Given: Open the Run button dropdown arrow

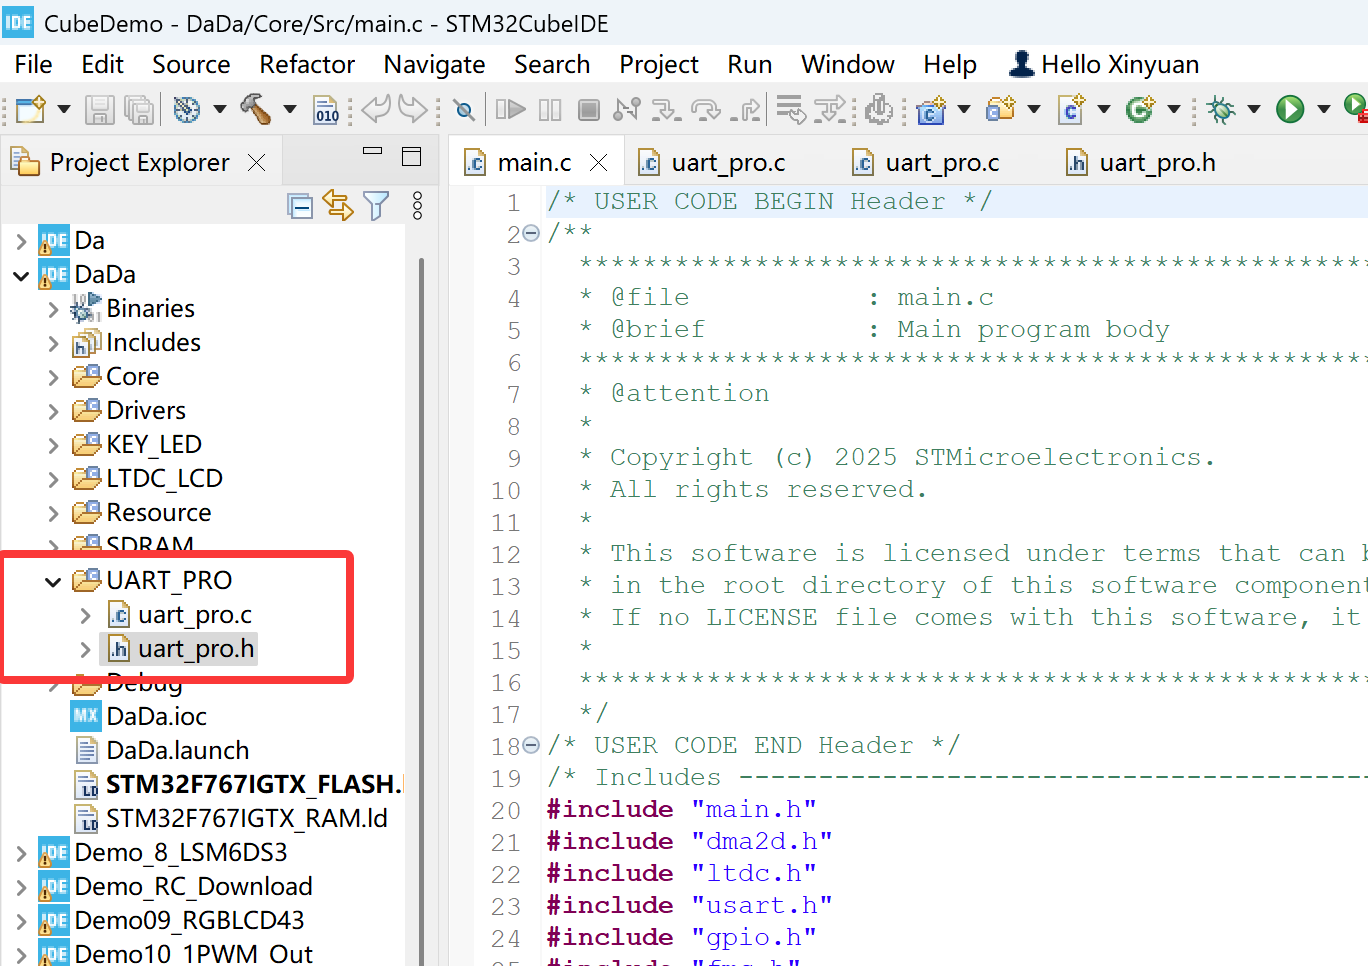Looking at the screenshot, I should tap(1325, 110).
